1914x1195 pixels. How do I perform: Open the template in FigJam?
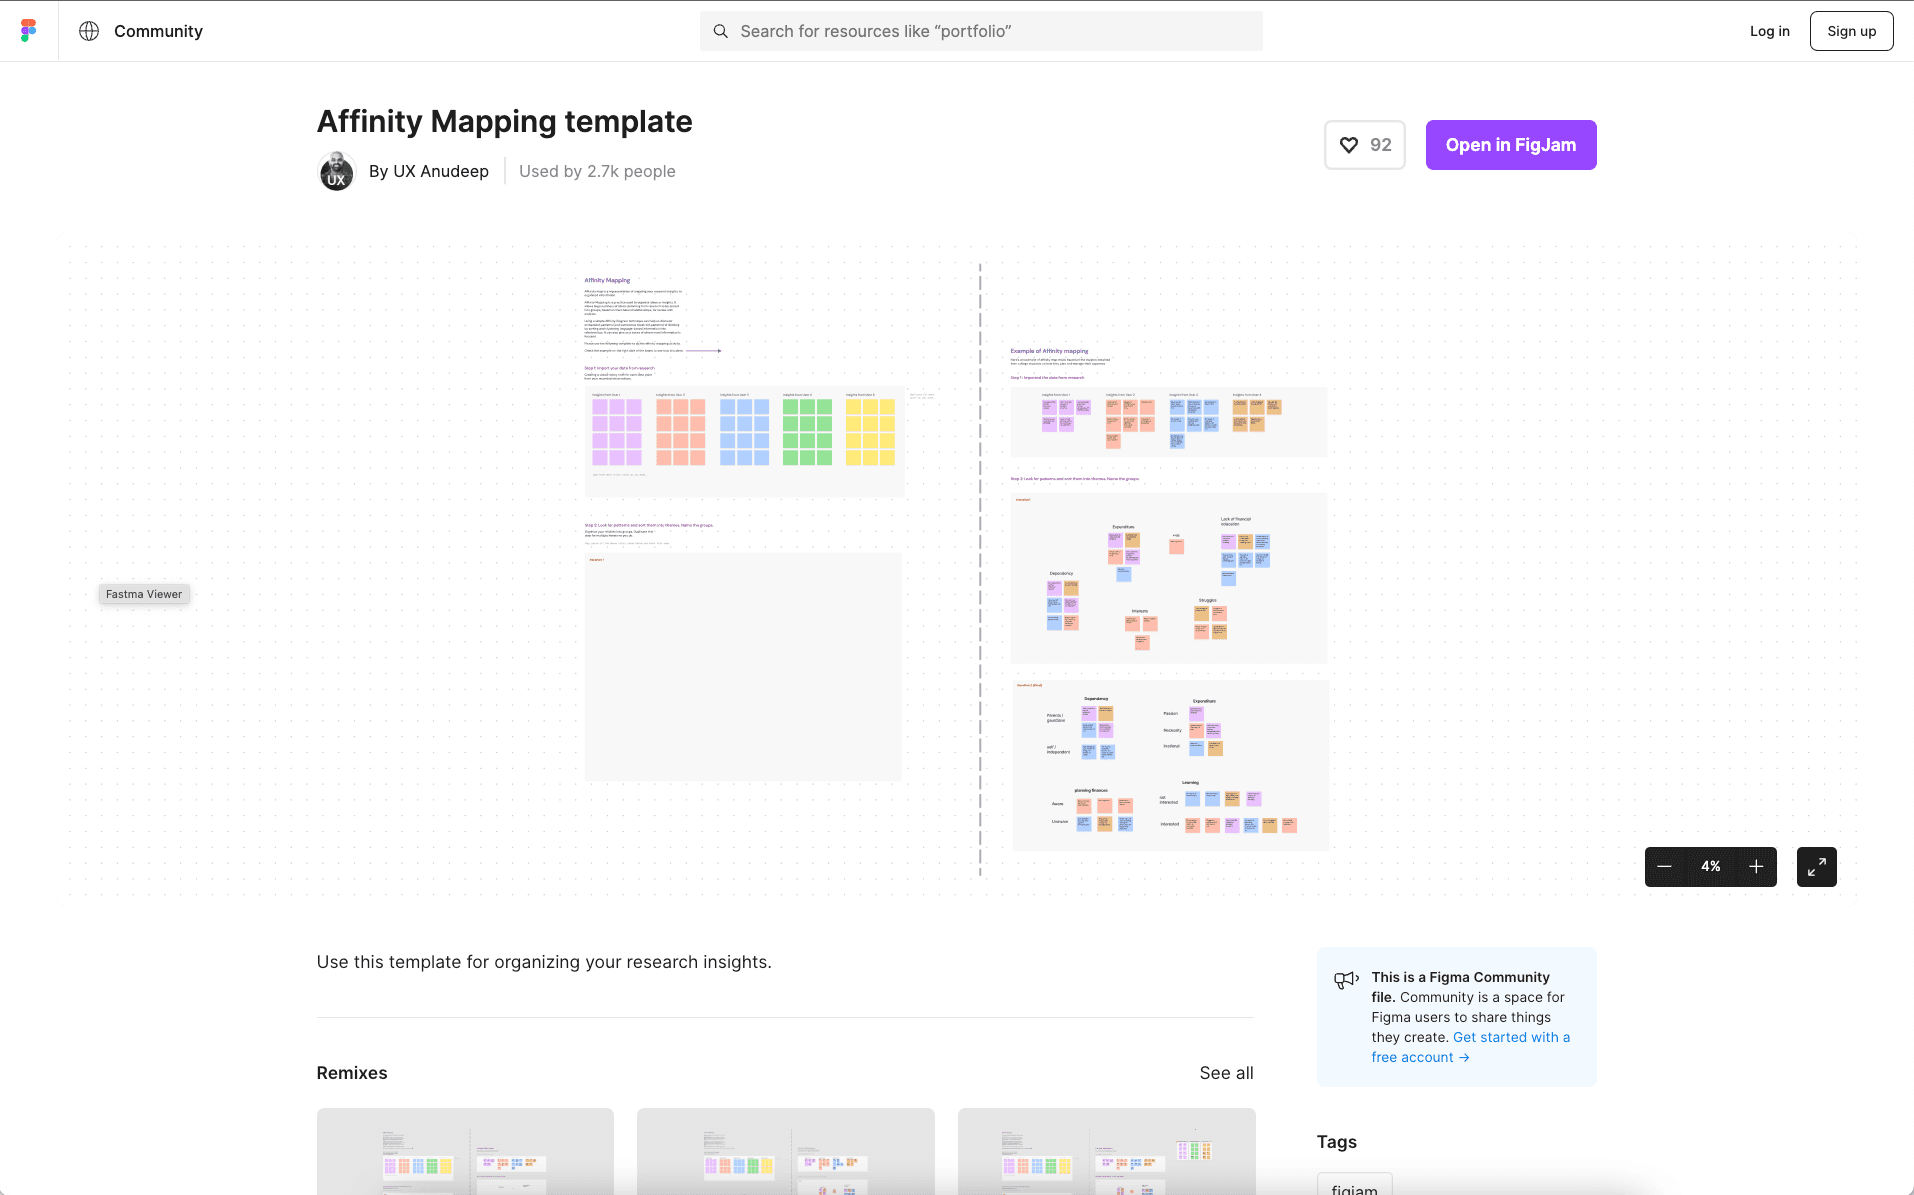click(1510, 145)
